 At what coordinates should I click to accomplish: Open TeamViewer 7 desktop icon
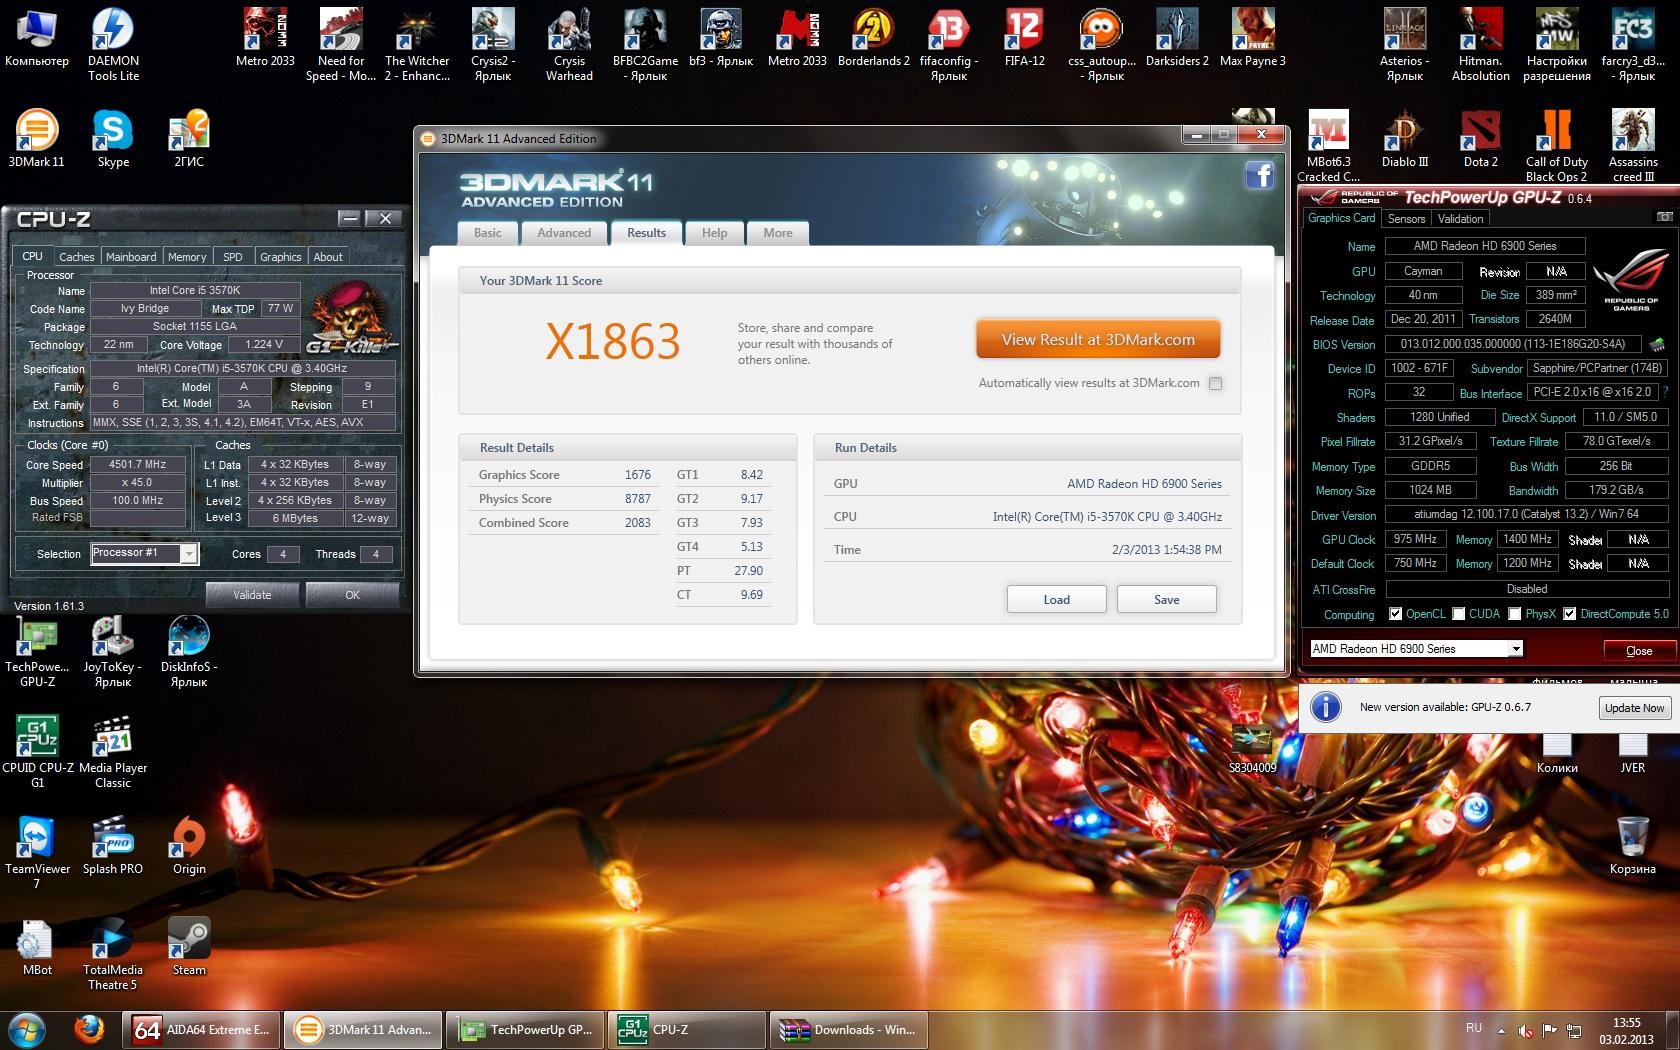tap(37, 853)
